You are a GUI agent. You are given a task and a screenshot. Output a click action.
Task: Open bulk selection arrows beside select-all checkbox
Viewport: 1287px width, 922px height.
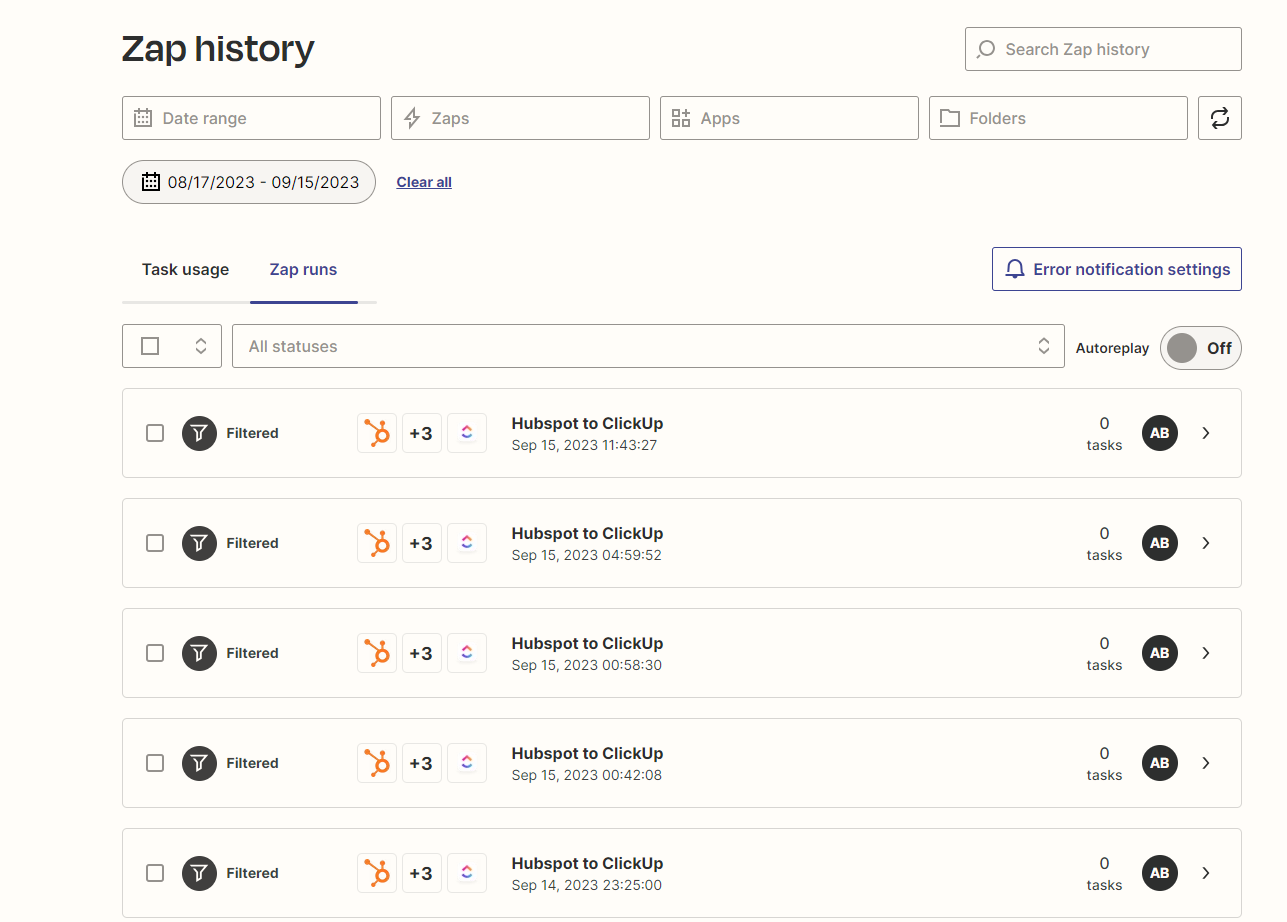[201, 346]
